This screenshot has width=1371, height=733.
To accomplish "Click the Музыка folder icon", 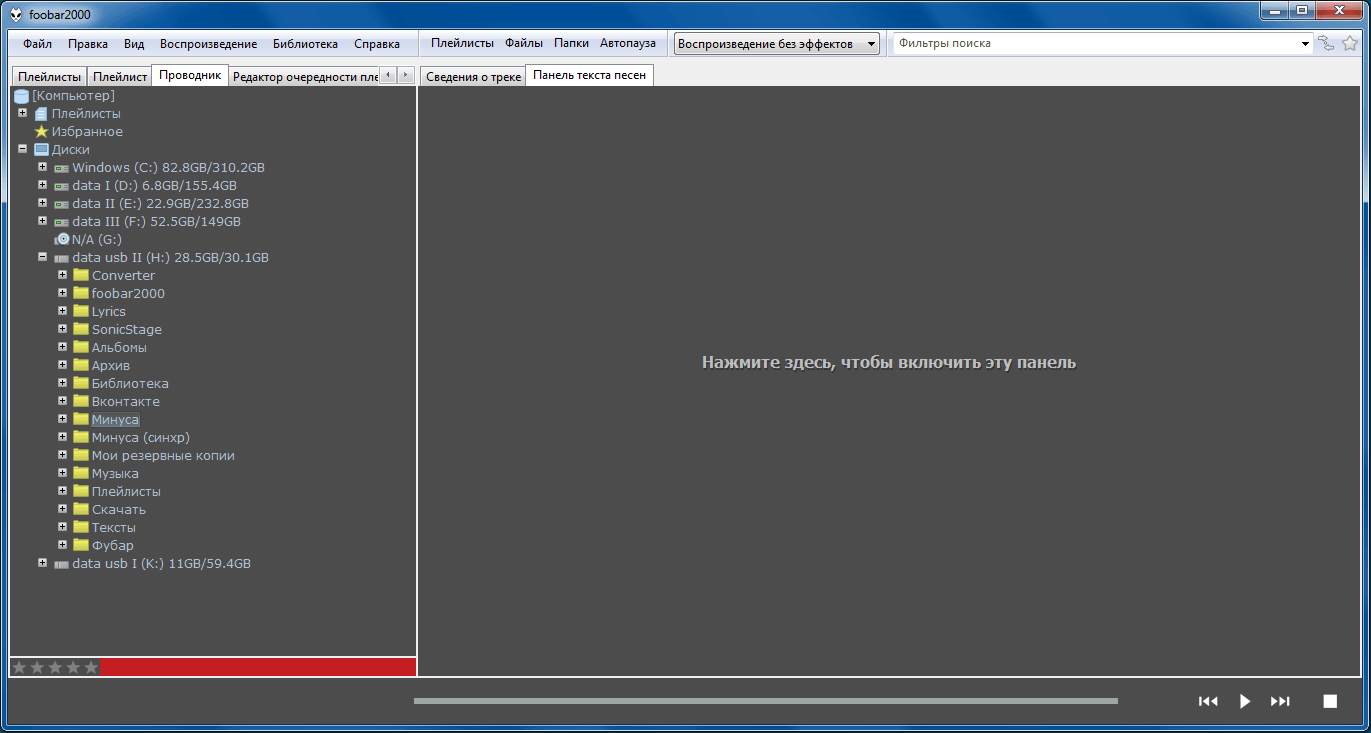I will (81, 474).
